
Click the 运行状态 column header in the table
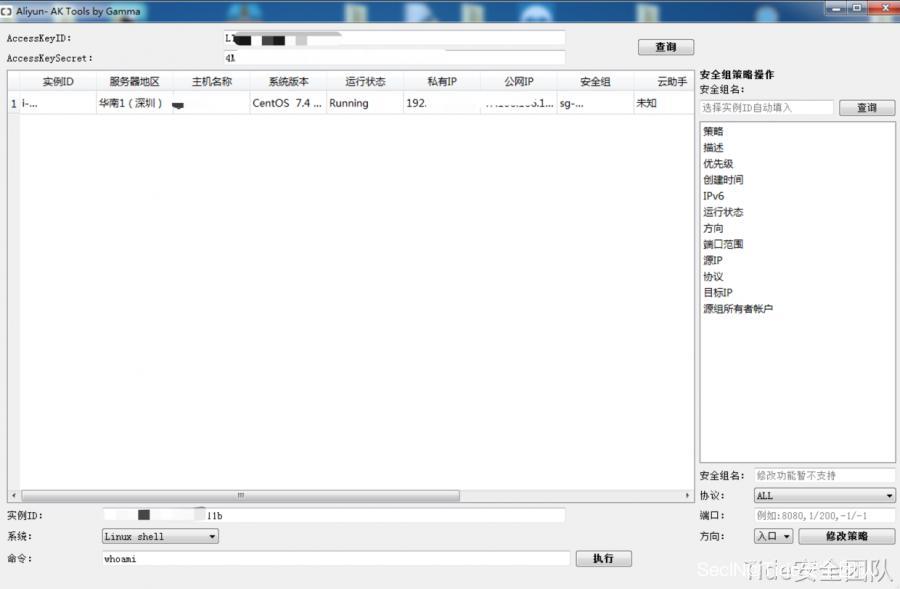click(x=365, y=82)
